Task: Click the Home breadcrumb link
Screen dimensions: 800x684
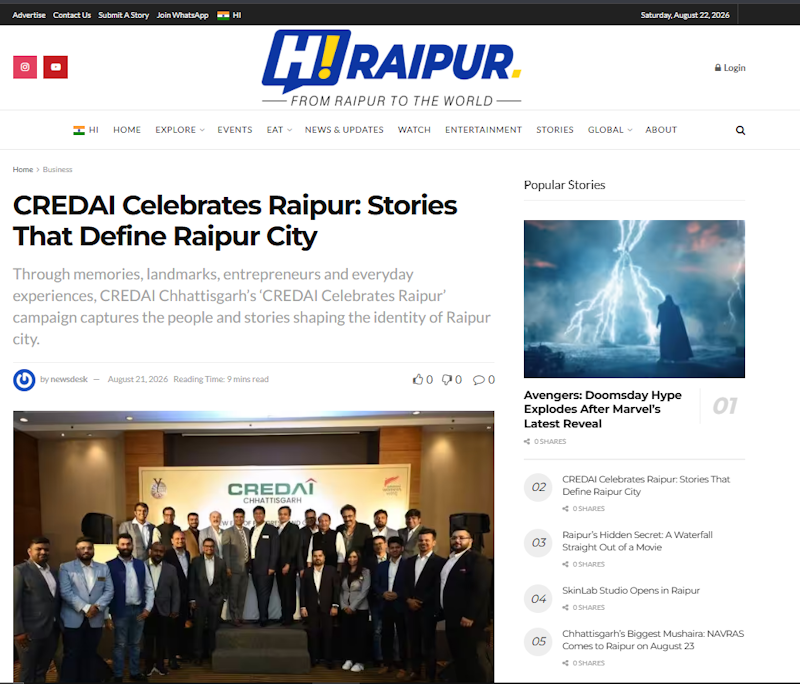Action: [23, 169]
